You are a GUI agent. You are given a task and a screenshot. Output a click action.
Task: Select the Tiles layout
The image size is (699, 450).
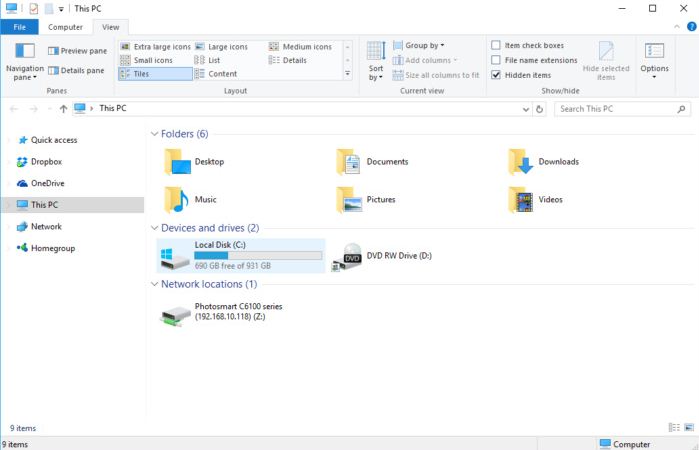click(155, 74)
